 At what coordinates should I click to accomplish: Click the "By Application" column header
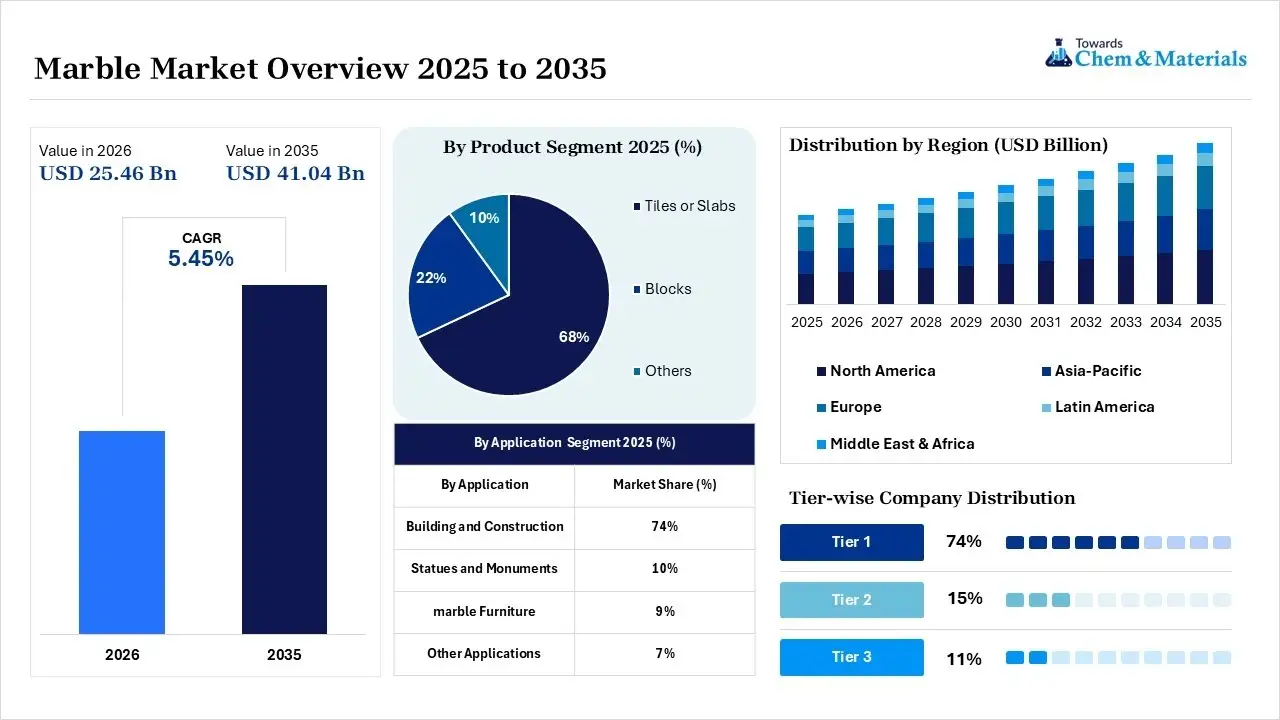(x=485, y=485)
